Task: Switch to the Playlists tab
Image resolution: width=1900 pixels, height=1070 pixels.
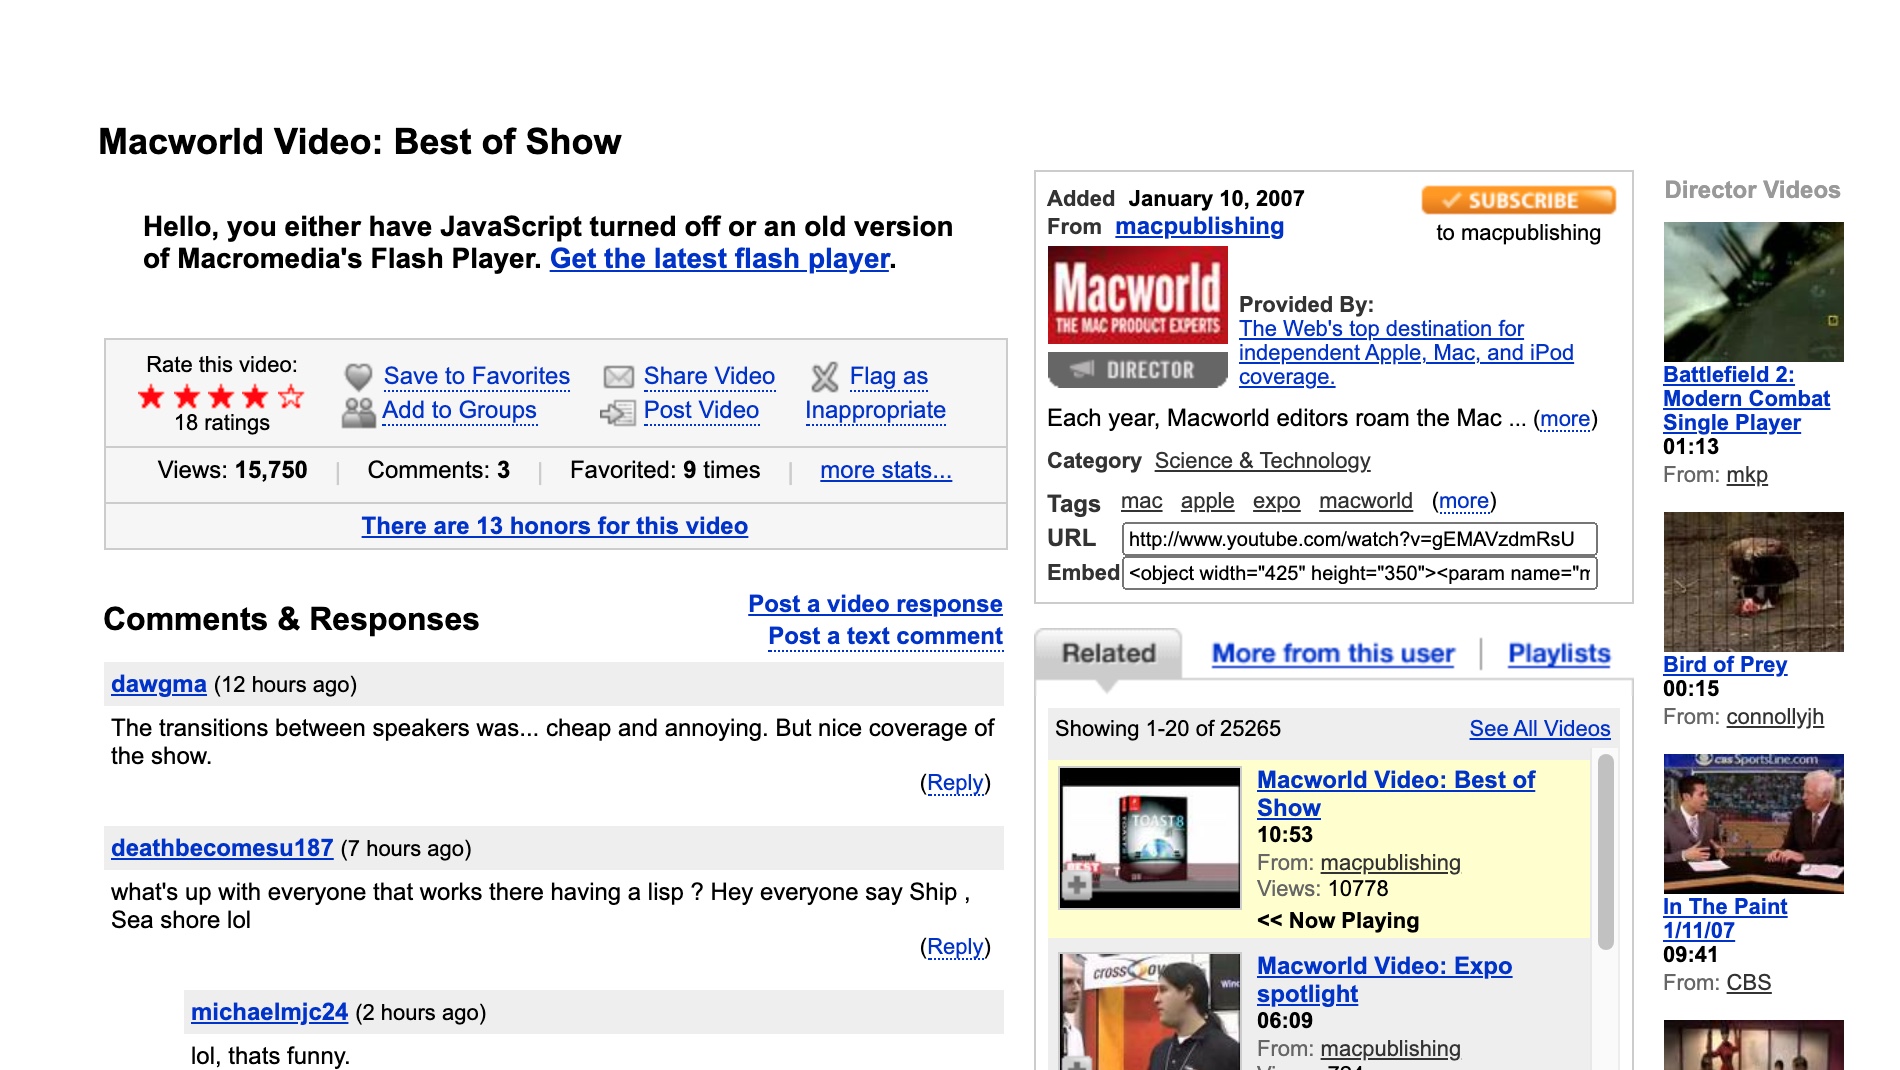Action: pos(1557,653)
